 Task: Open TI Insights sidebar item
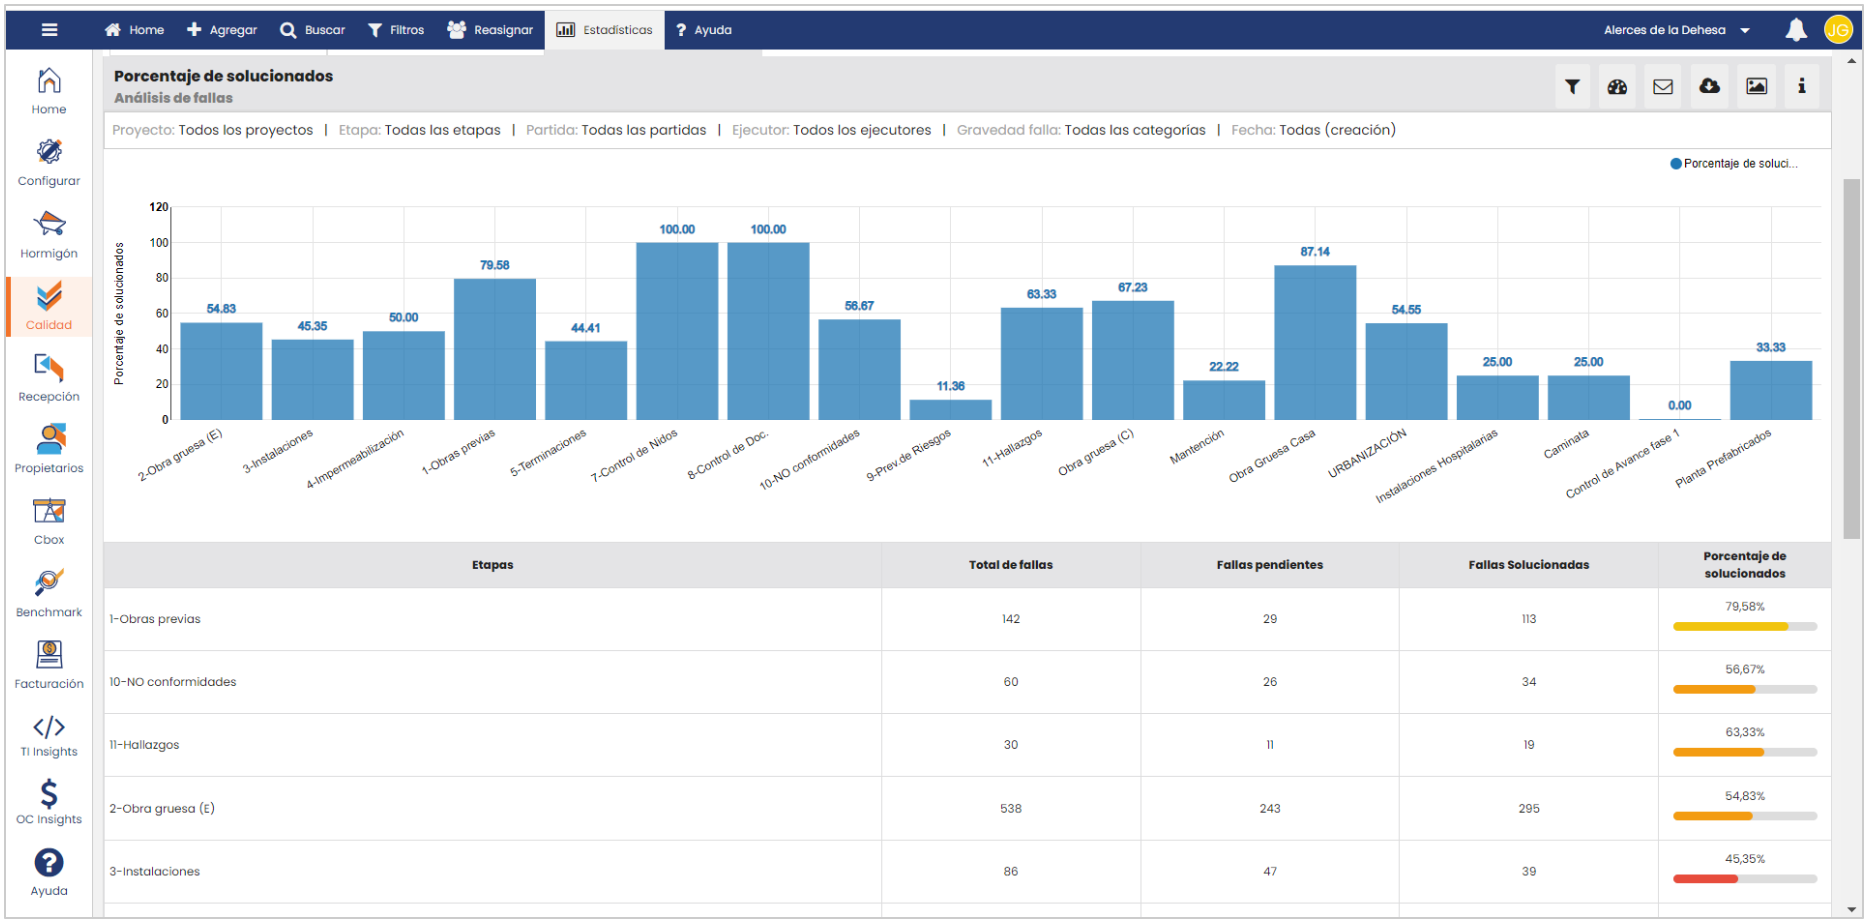click(x=49, y=736)
